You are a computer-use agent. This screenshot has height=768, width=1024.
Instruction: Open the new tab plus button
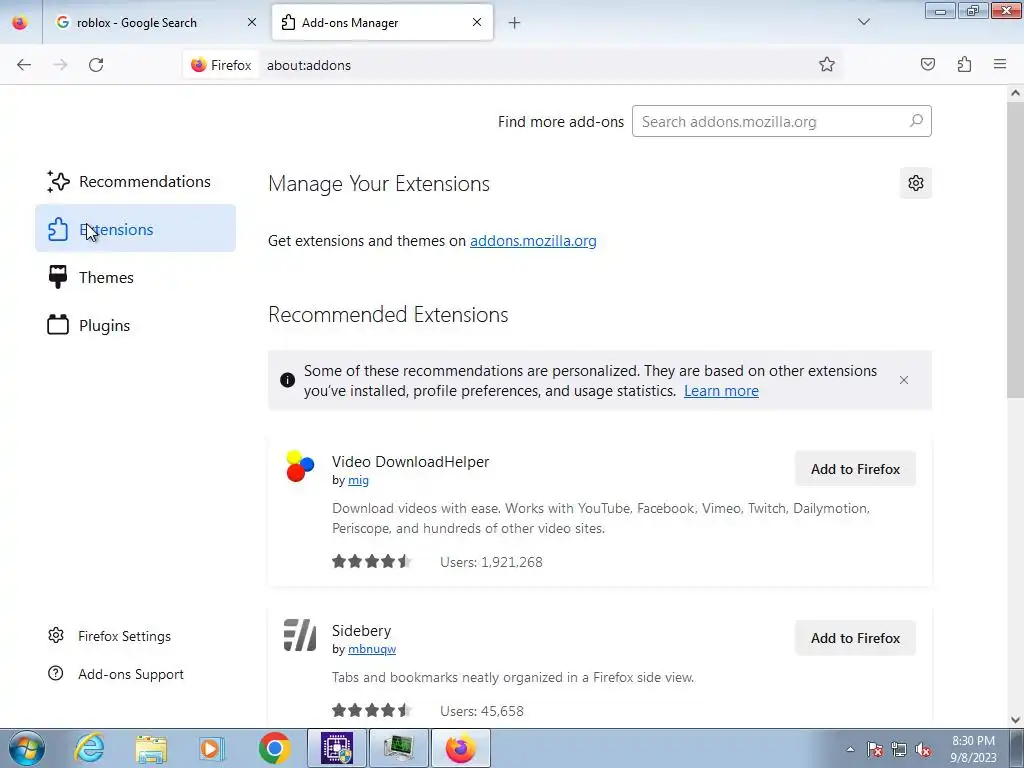point(515,23)
